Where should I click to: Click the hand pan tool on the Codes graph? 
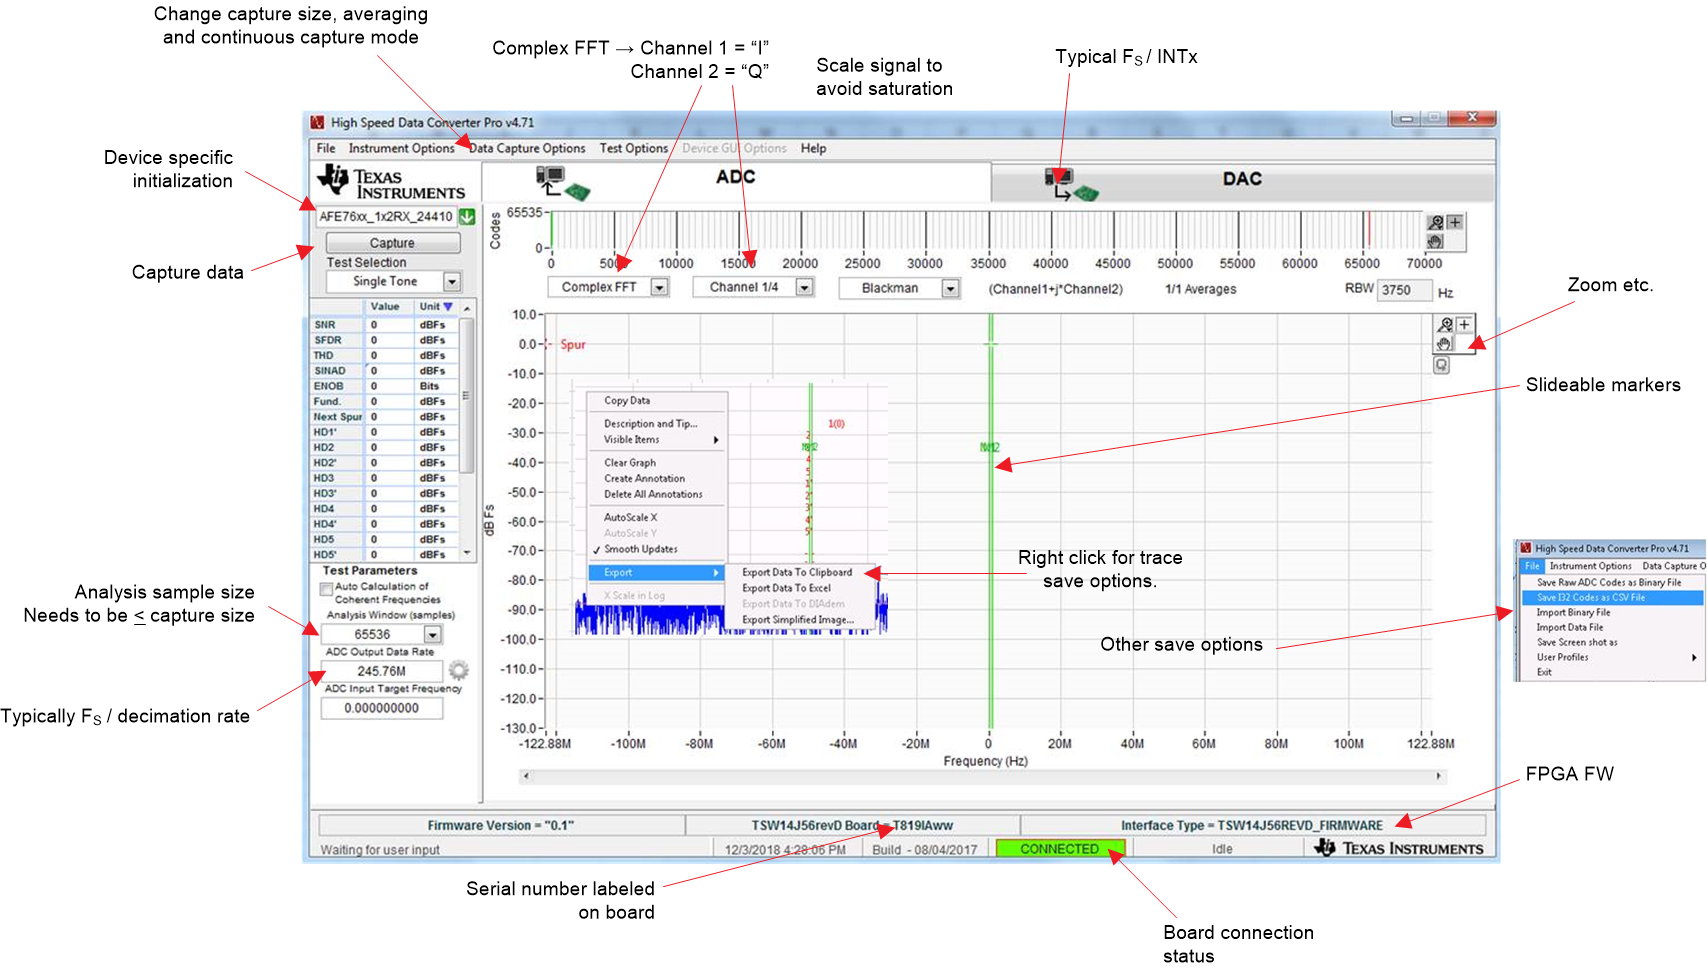pos(1436,241)
